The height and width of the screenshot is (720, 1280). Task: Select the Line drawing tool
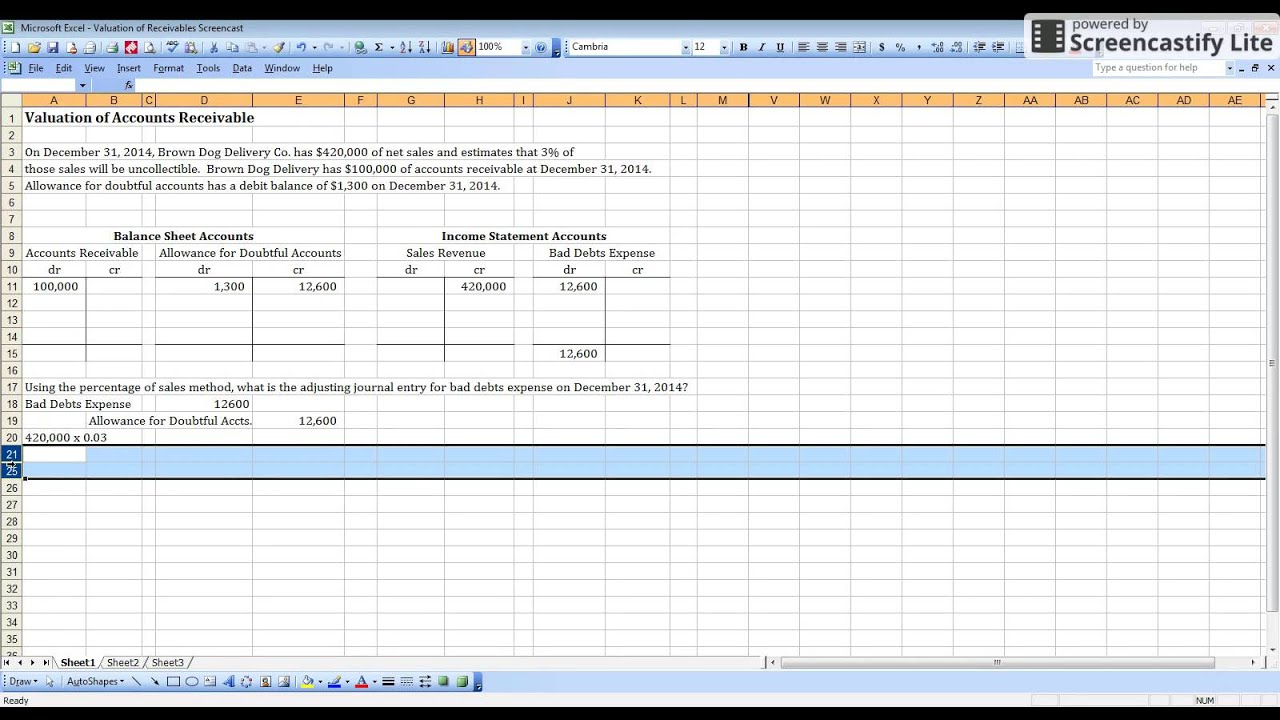[136, 682]
